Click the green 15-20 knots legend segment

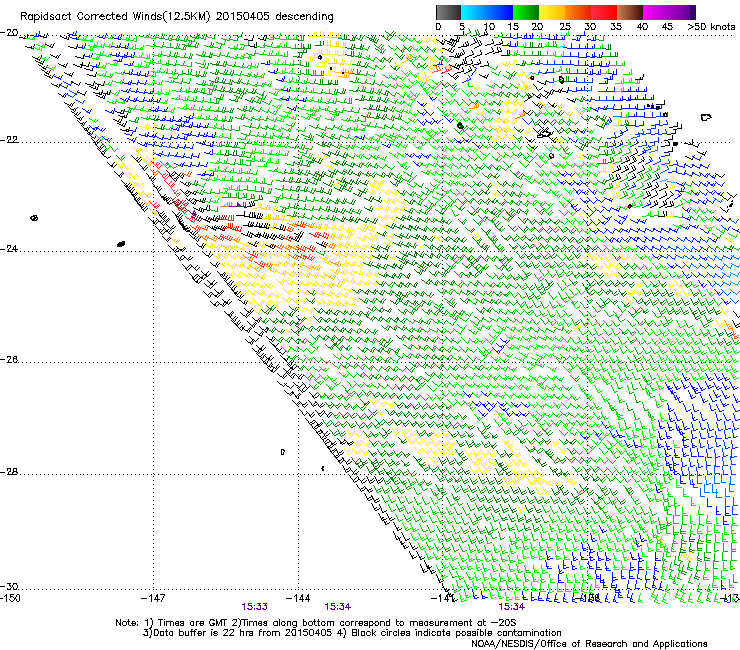(526, 12)
